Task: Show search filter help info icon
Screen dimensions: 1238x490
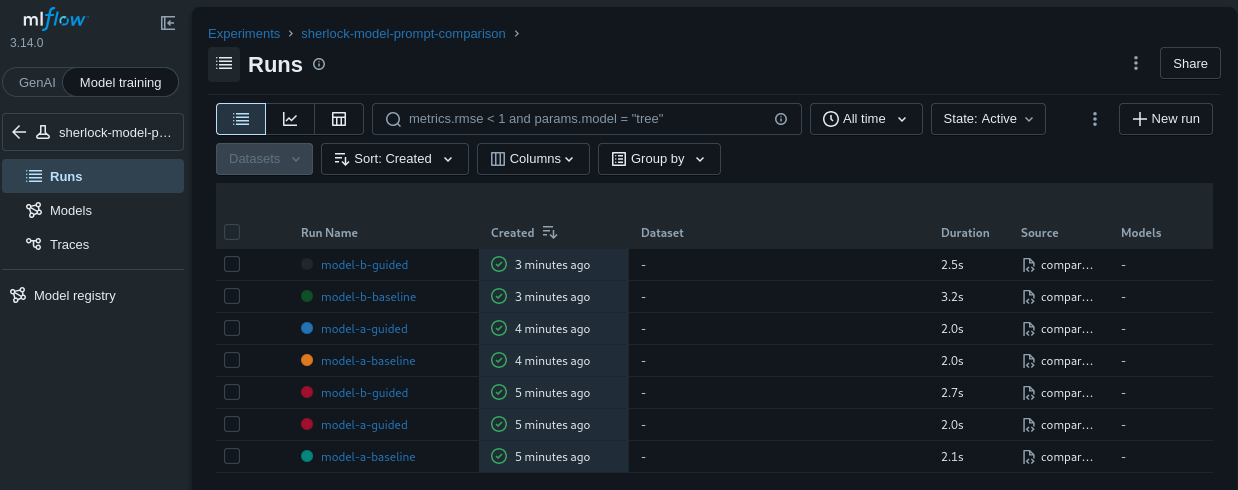Action: pos(781,119)
